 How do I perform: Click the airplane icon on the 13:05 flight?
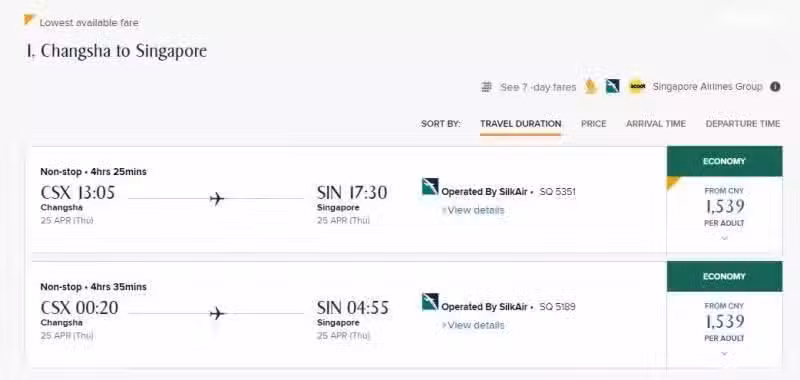[217, 198]
